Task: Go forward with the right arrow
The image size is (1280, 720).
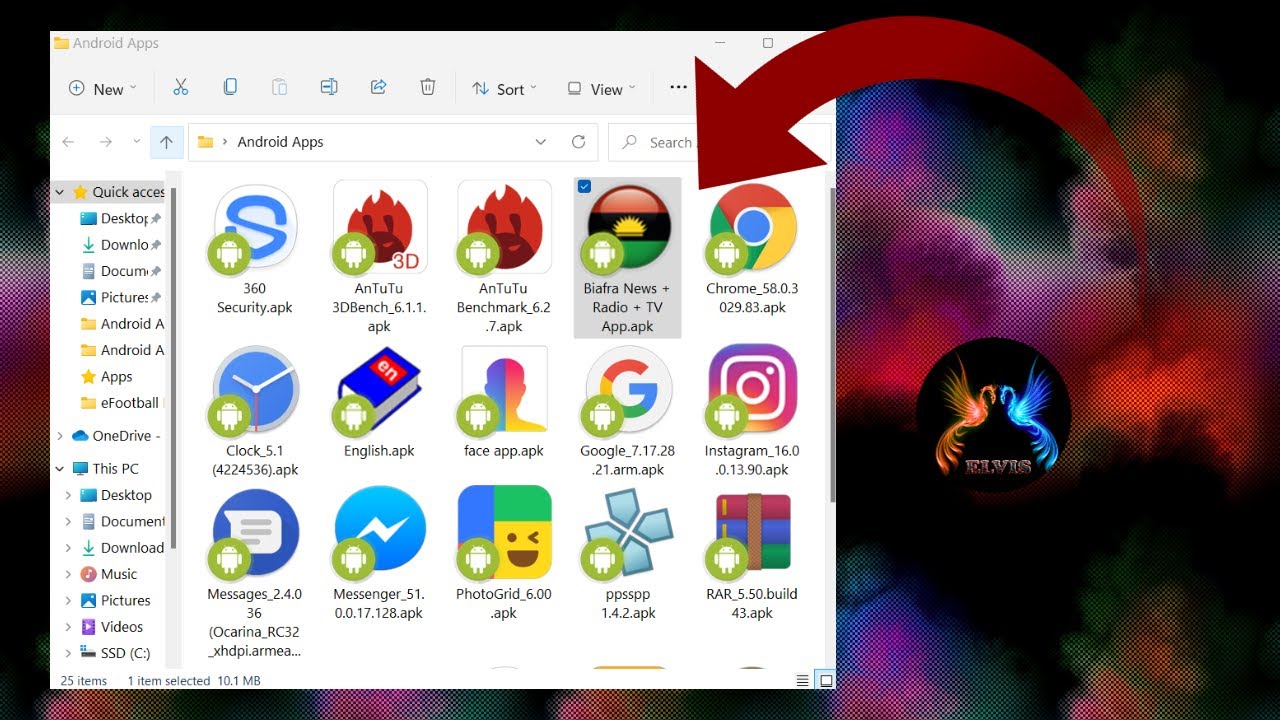Action: coord(105,142)
